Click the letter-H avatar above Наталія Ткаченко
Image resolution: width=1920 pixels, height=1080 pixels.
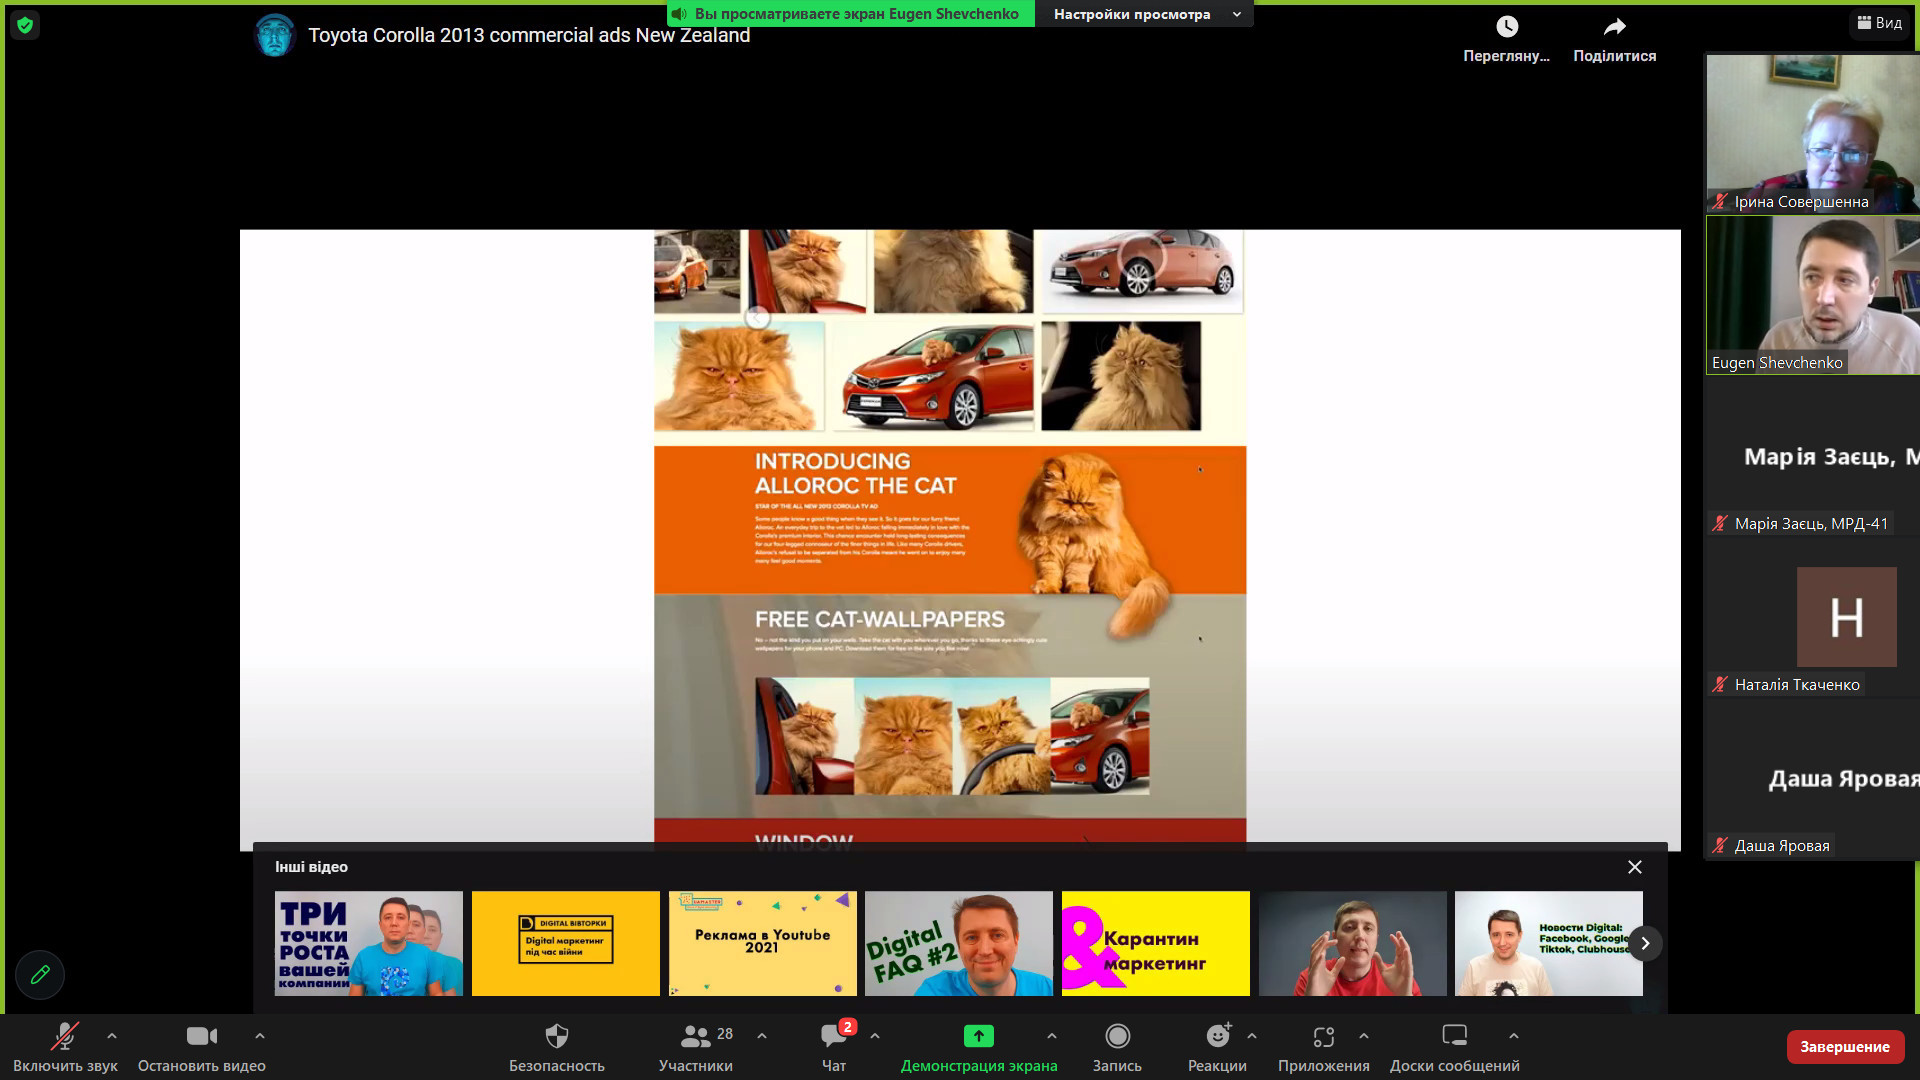[1846, 617]
